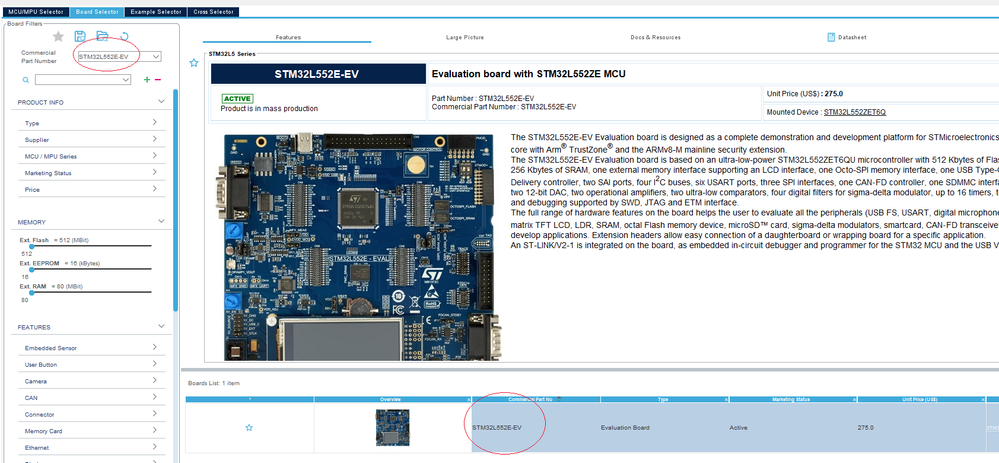This screenshot has height=463, width=999.
Task: Expand the Marketing Status filter
Action: tap(155, 172)
